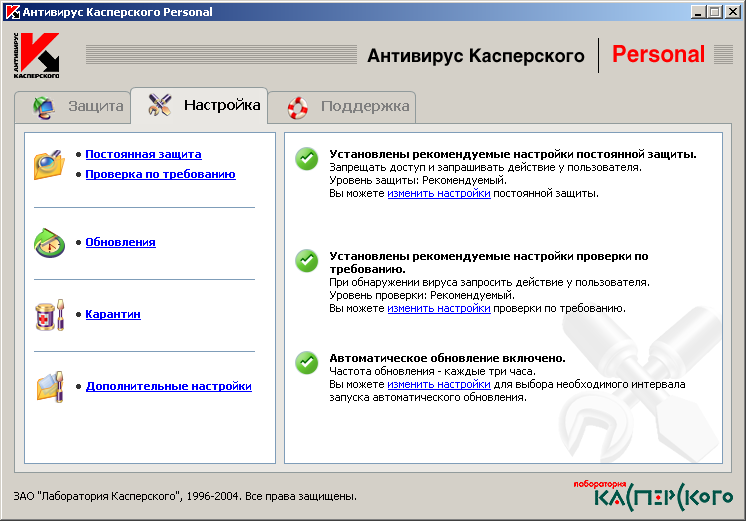Click the Антивирус Касперского header title
This screenshot has height=521, width=746.
[x=475, y=56]
